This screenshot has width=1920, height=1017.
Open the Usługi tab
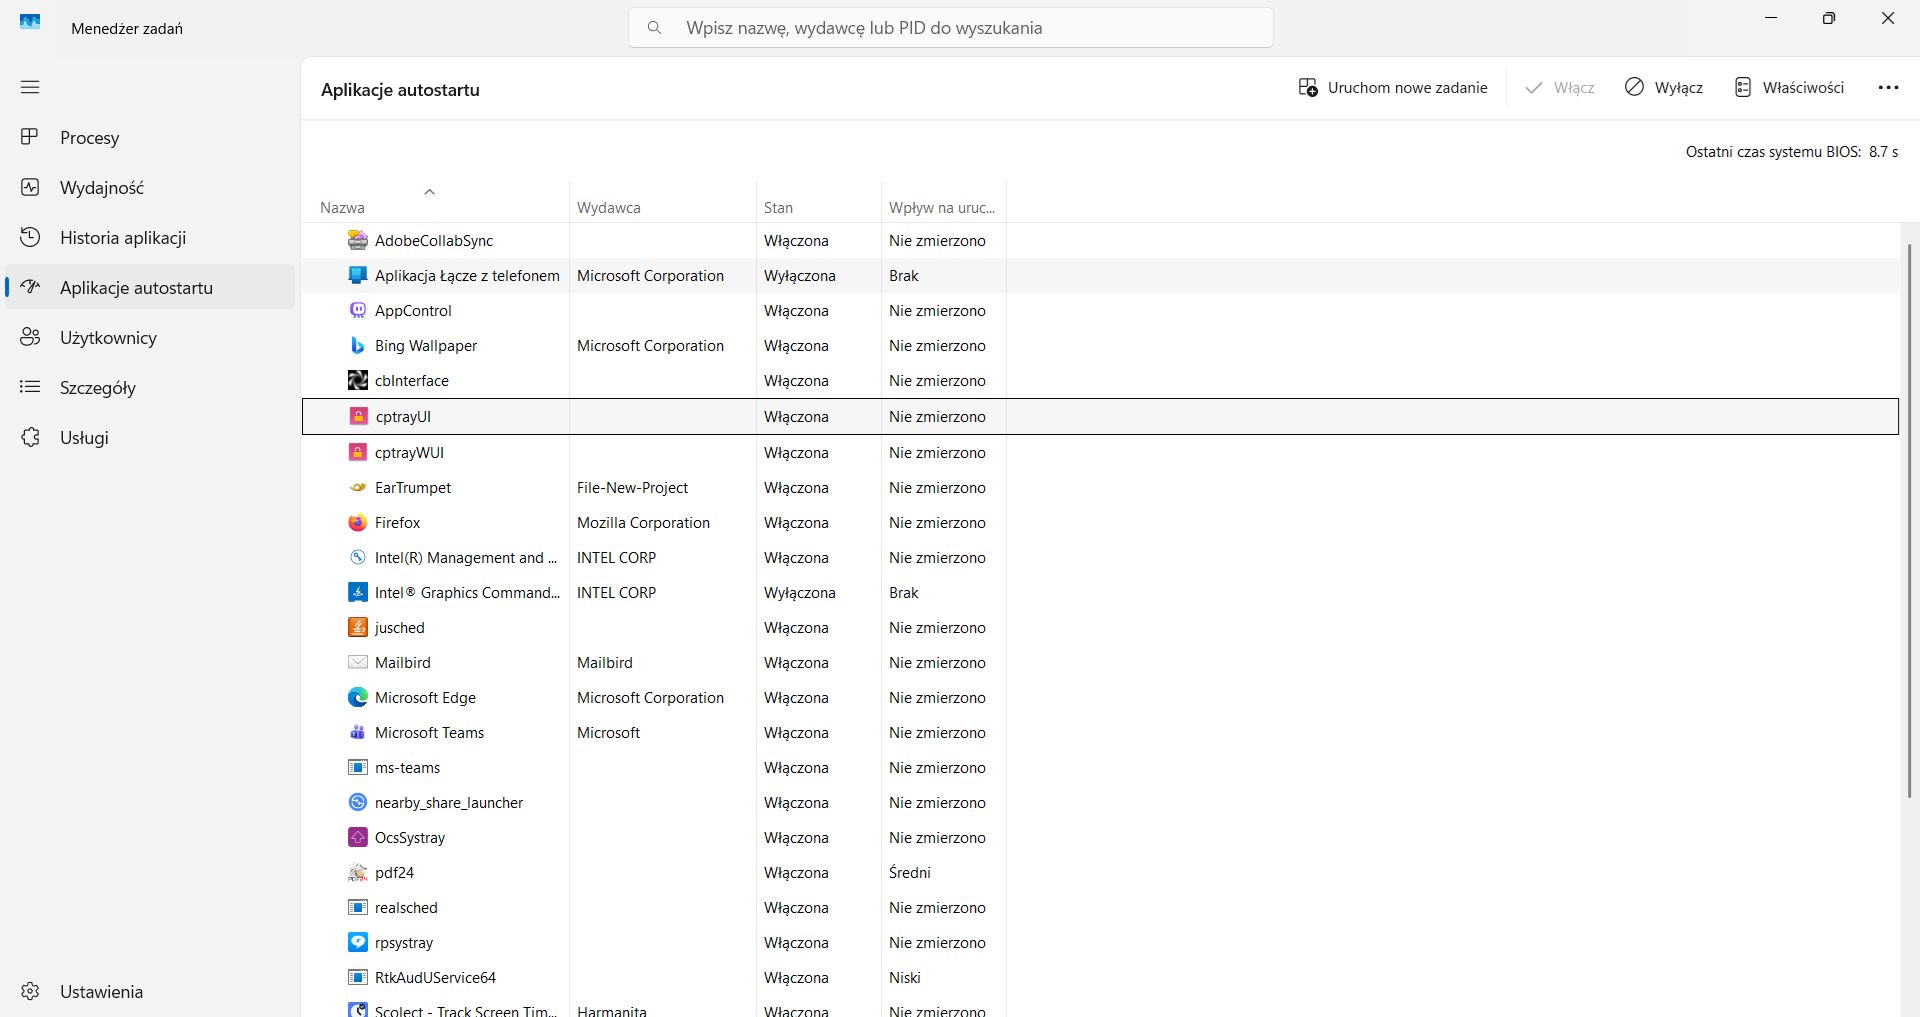point(150,438)
